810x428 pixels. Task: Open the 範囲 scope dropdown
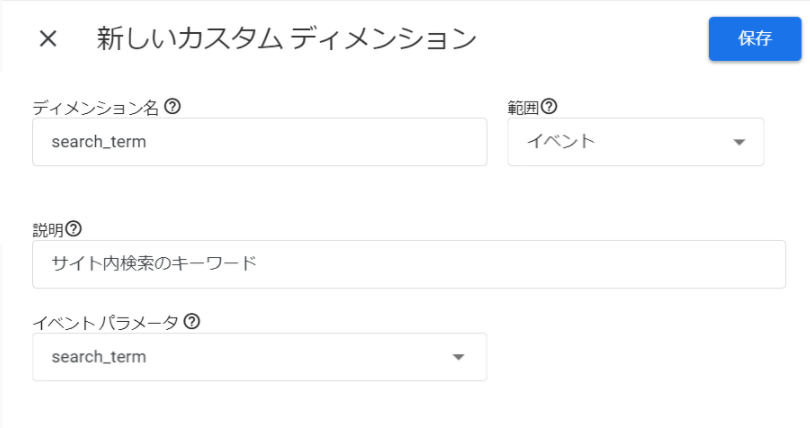point(635,142)
